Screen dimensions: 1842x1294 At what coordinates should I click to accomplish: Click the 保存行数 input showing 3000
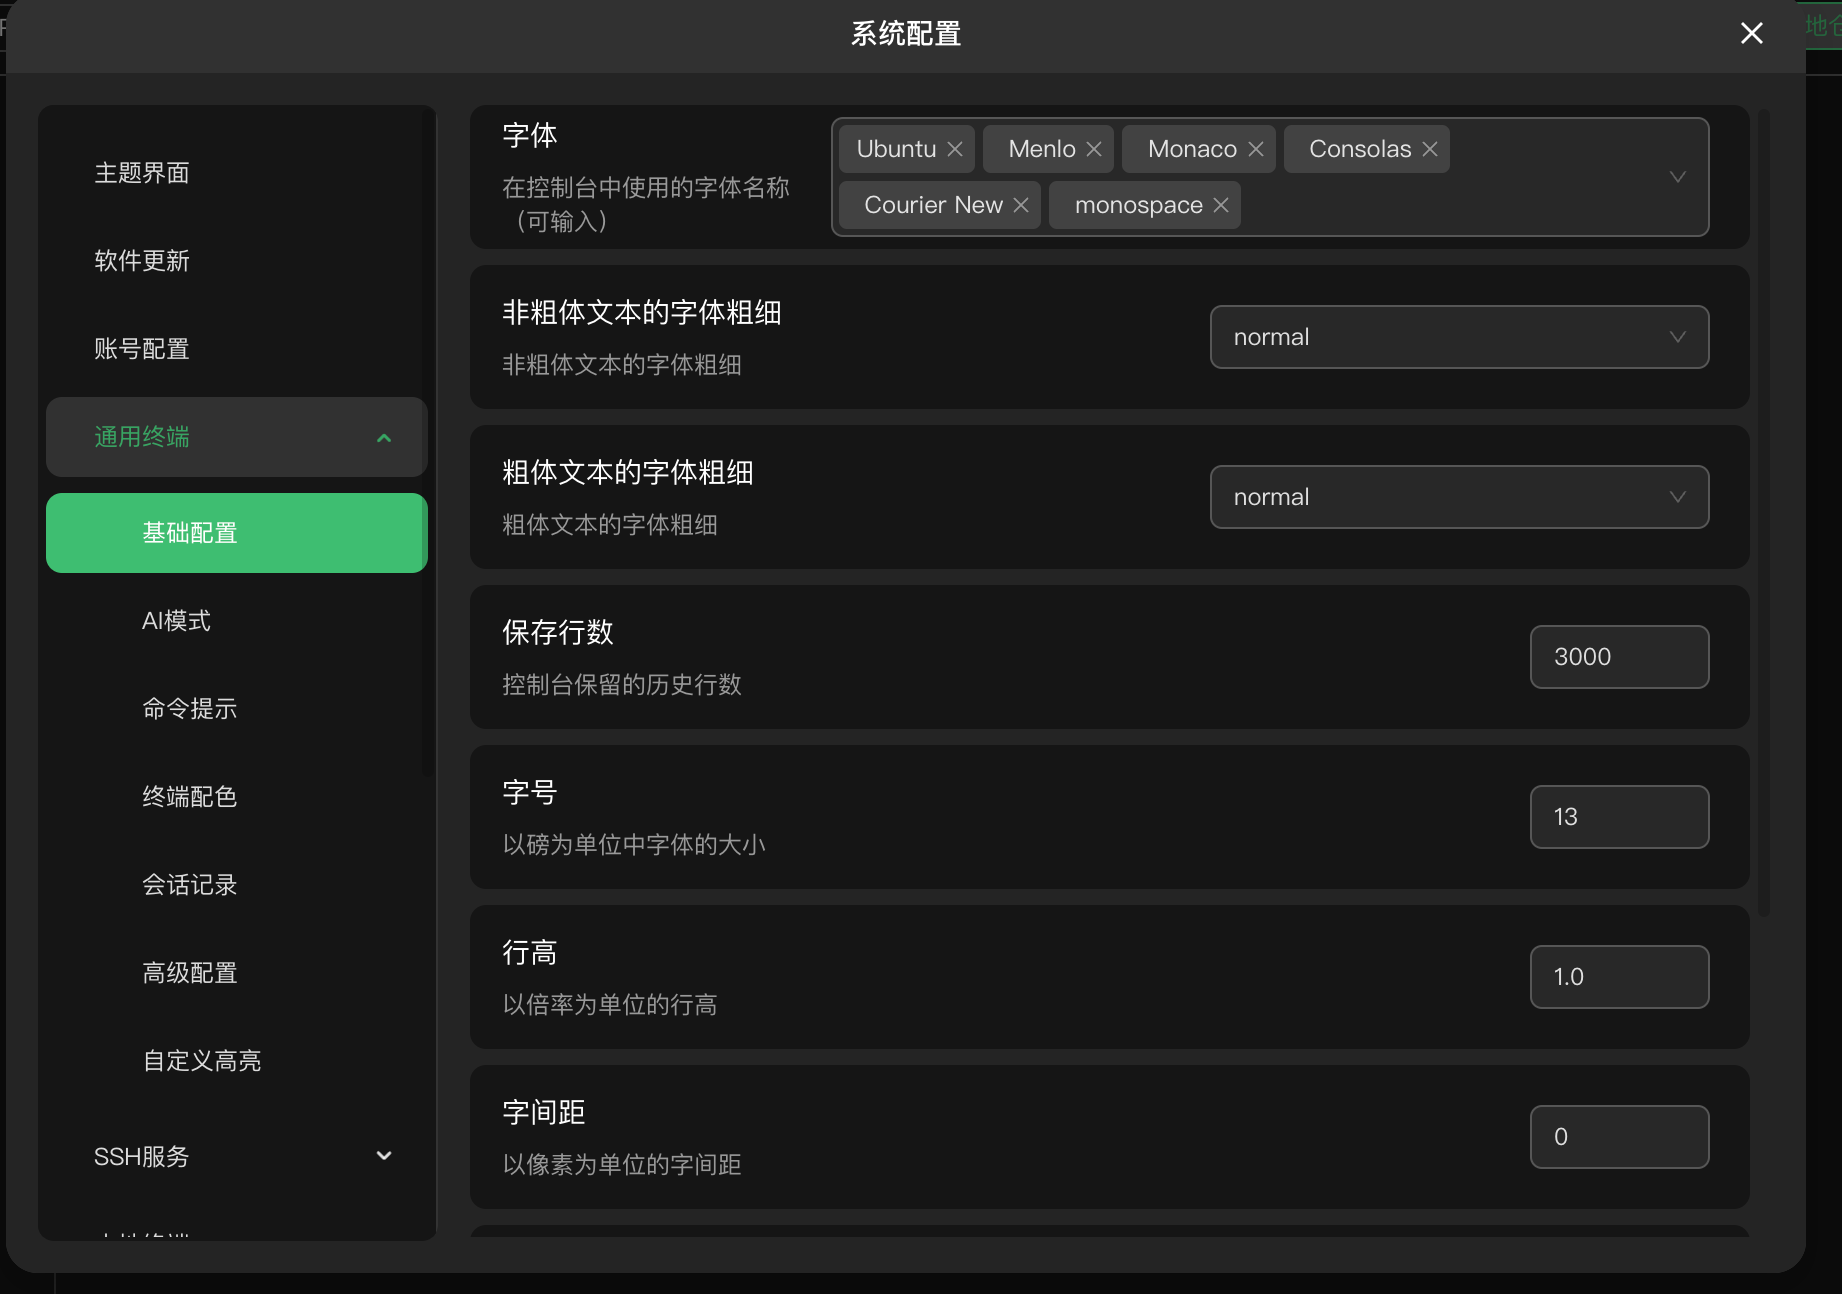tap(1618, 656)
